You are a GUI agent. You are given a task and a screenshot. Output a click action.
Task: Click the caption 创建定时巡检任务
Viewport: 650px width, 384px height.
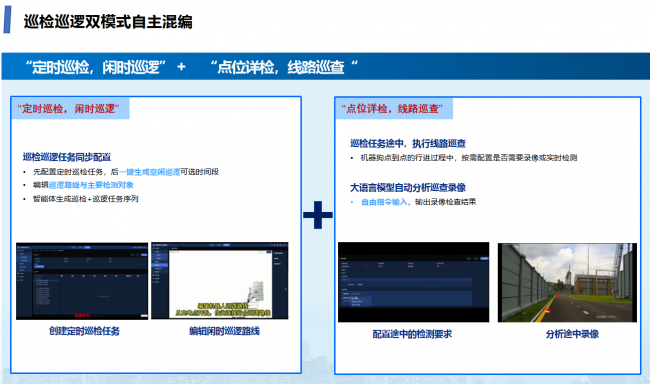pos(84,331)
